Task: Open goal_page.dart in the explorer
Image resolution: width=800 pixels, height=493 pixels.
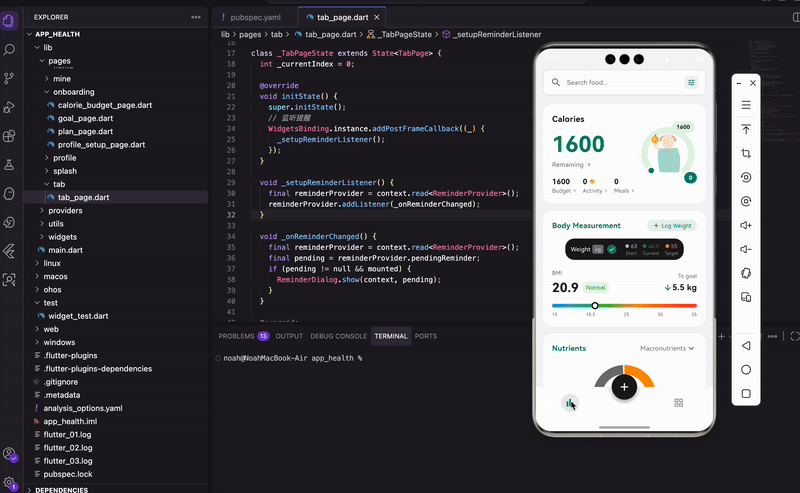Action: pyautogui.click(x=85, y=118)
